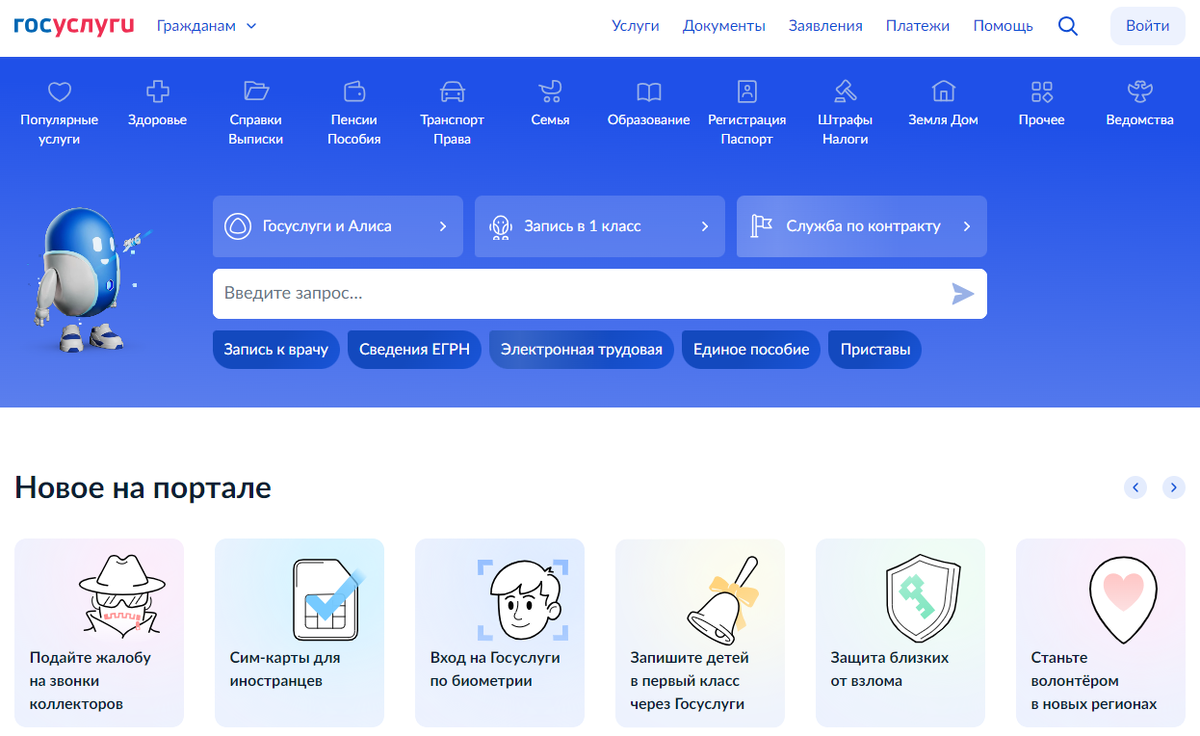Image resolution: width=1200 pixels, height=736 pixels.
Task: Click the send arrow in search box
Action: pyautogui.click(x=962, y=294)
